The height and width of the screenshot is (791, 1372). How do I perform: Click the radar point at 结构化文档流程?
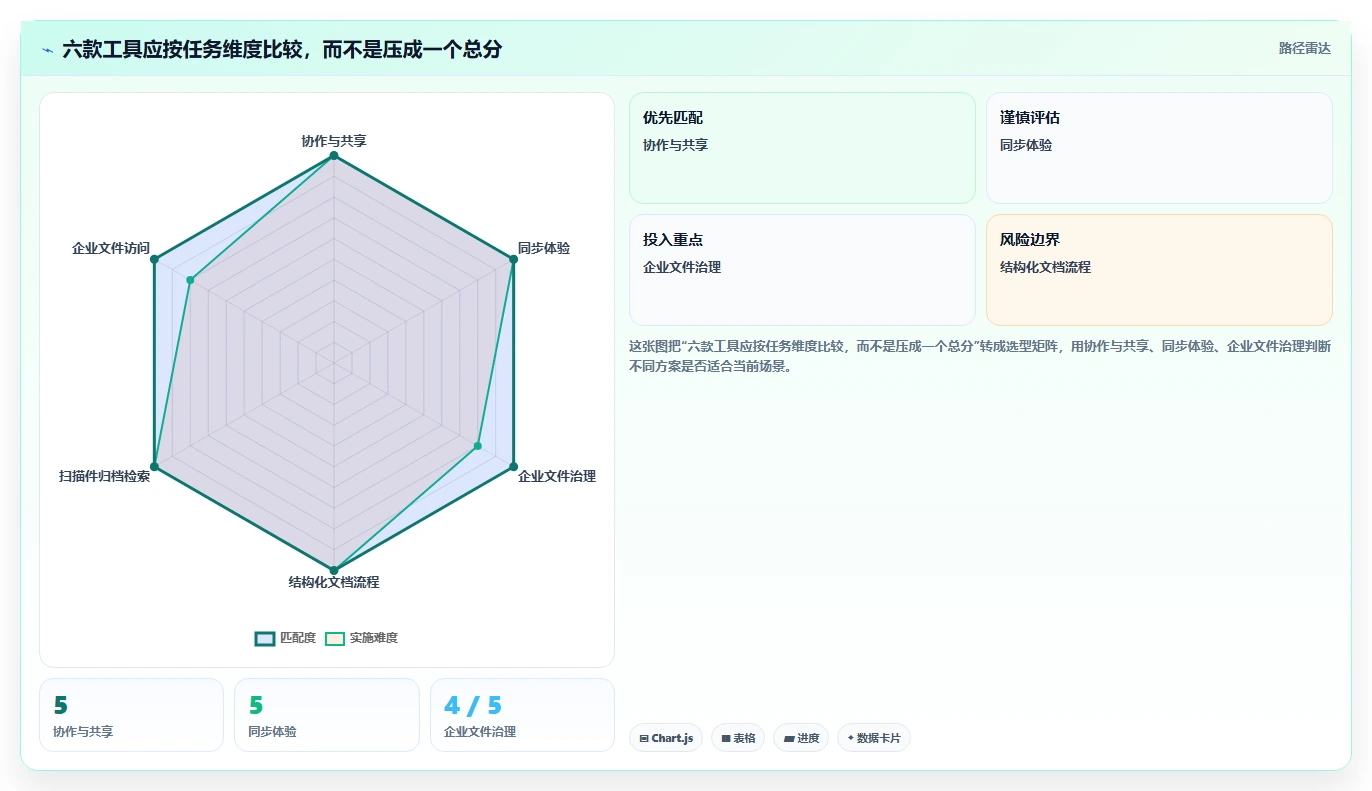(334, 570)
